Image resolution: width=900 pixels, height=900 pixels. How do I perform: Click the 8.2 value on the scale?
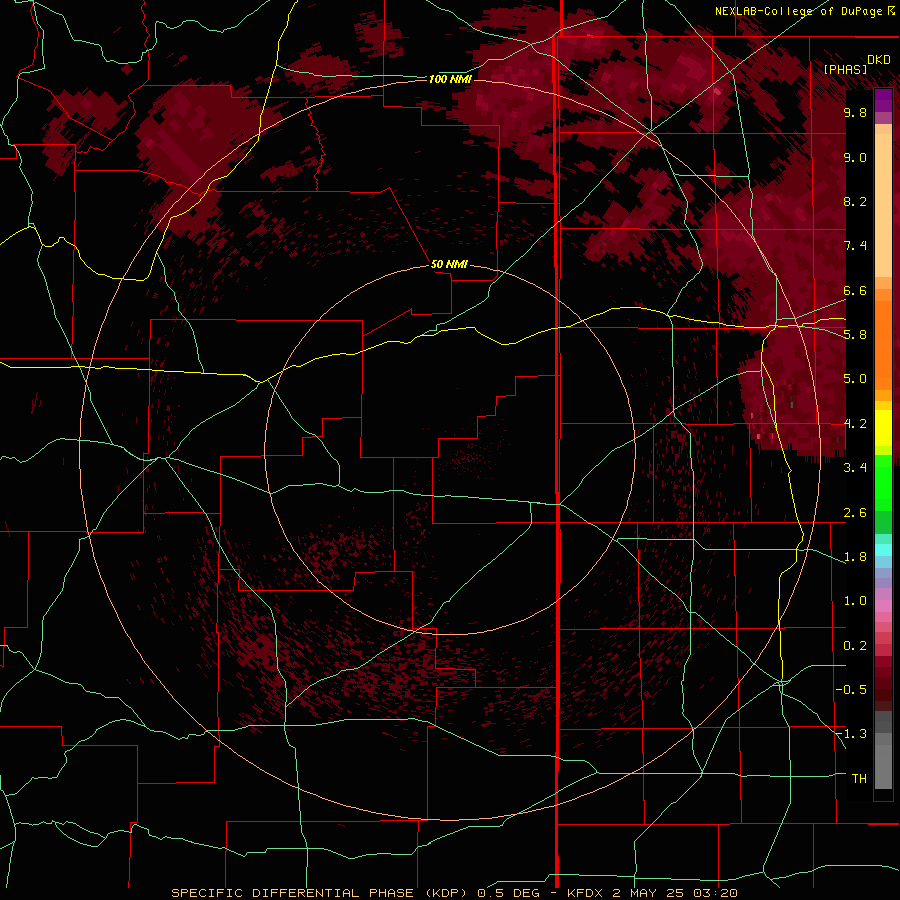coord(855,201)
